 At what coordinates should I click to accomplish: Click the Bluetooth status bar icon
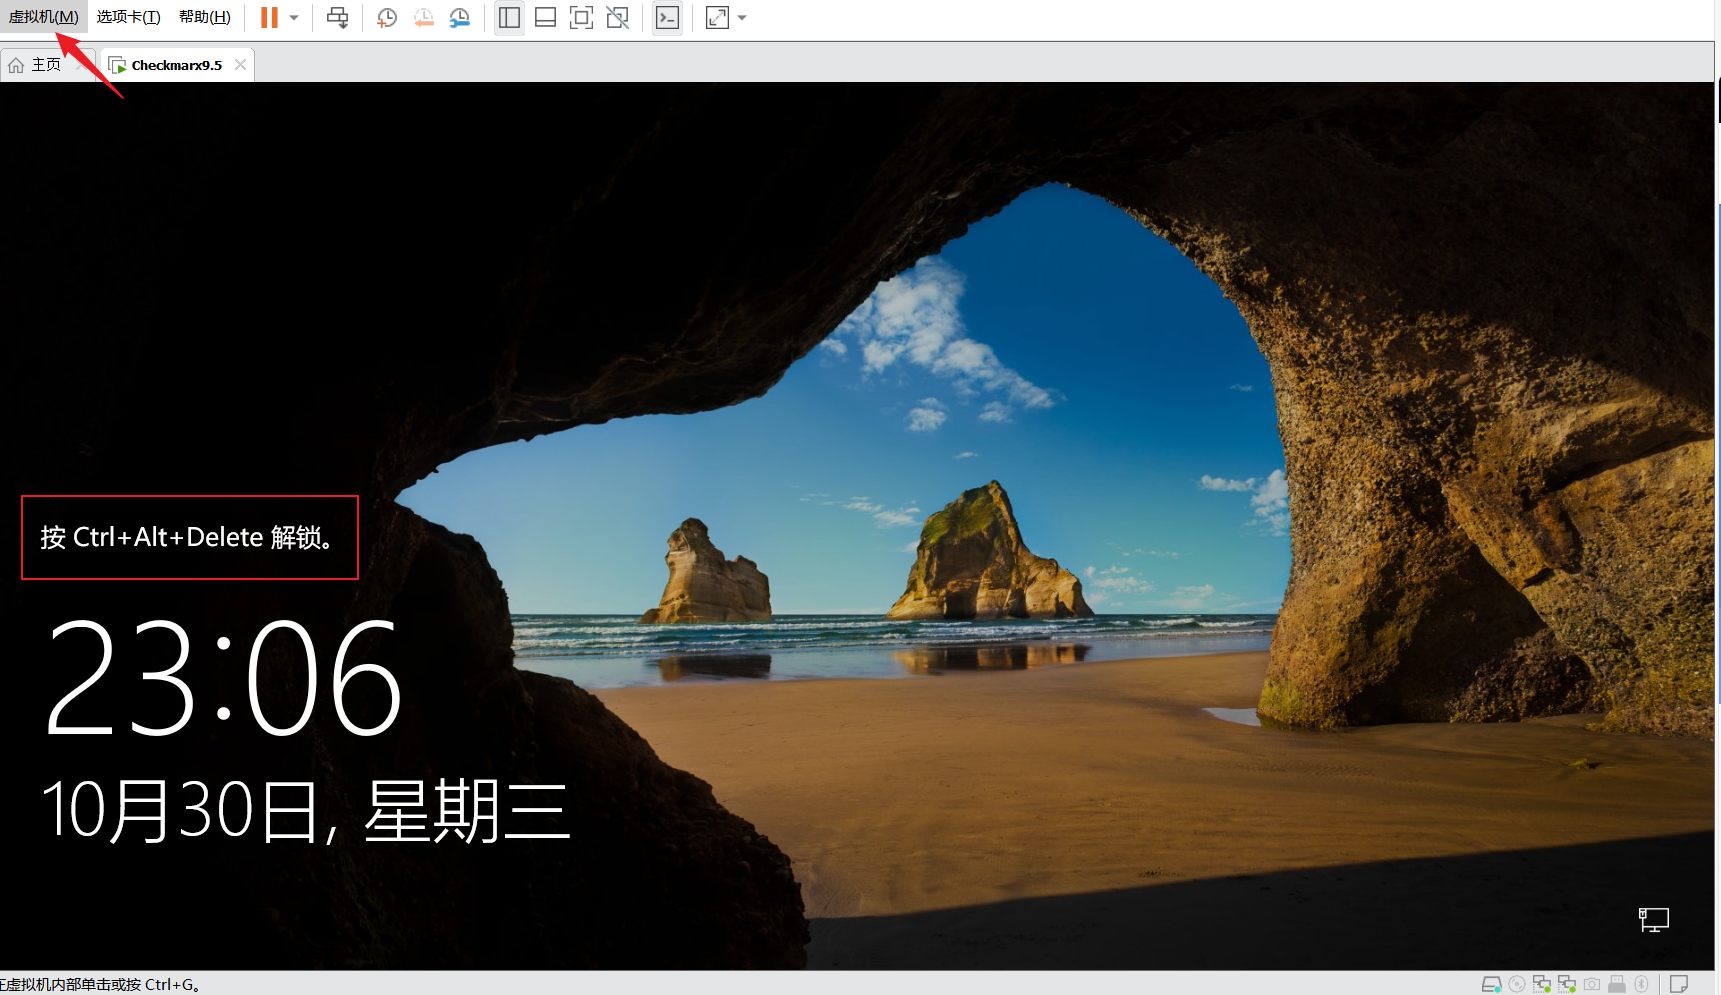[1641, 984]
